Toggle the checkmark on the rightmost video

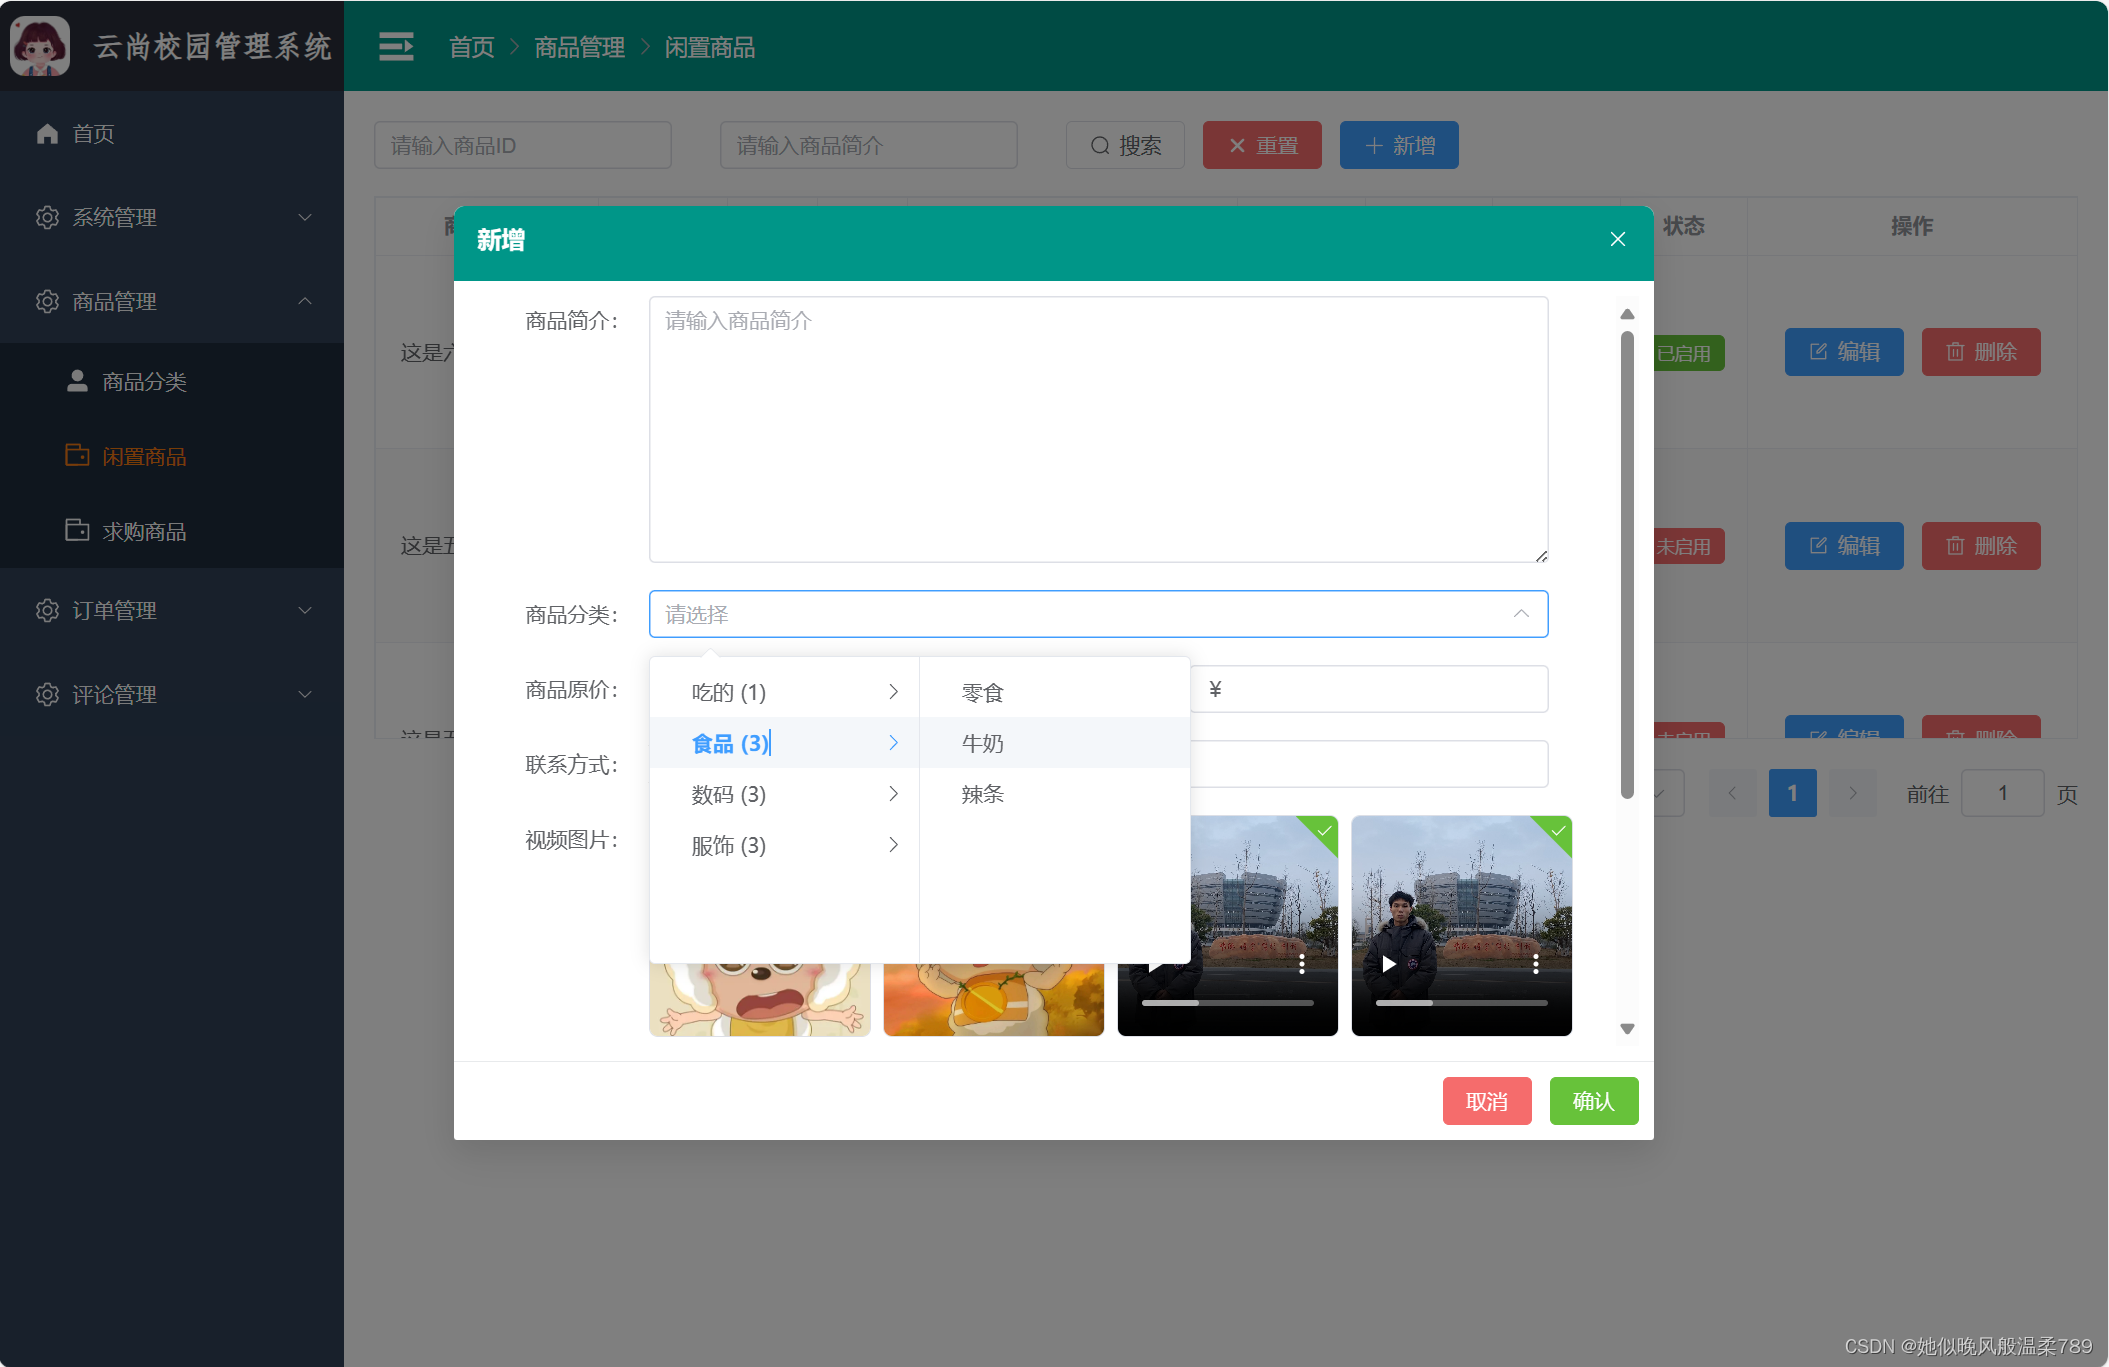pos(1558,831)
